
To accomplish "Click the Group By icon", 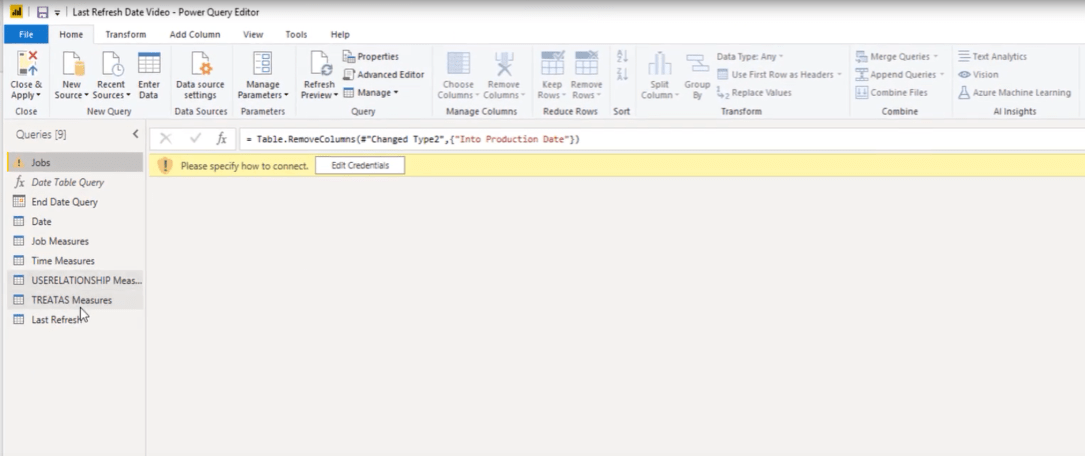I will (x=698, y=64).
